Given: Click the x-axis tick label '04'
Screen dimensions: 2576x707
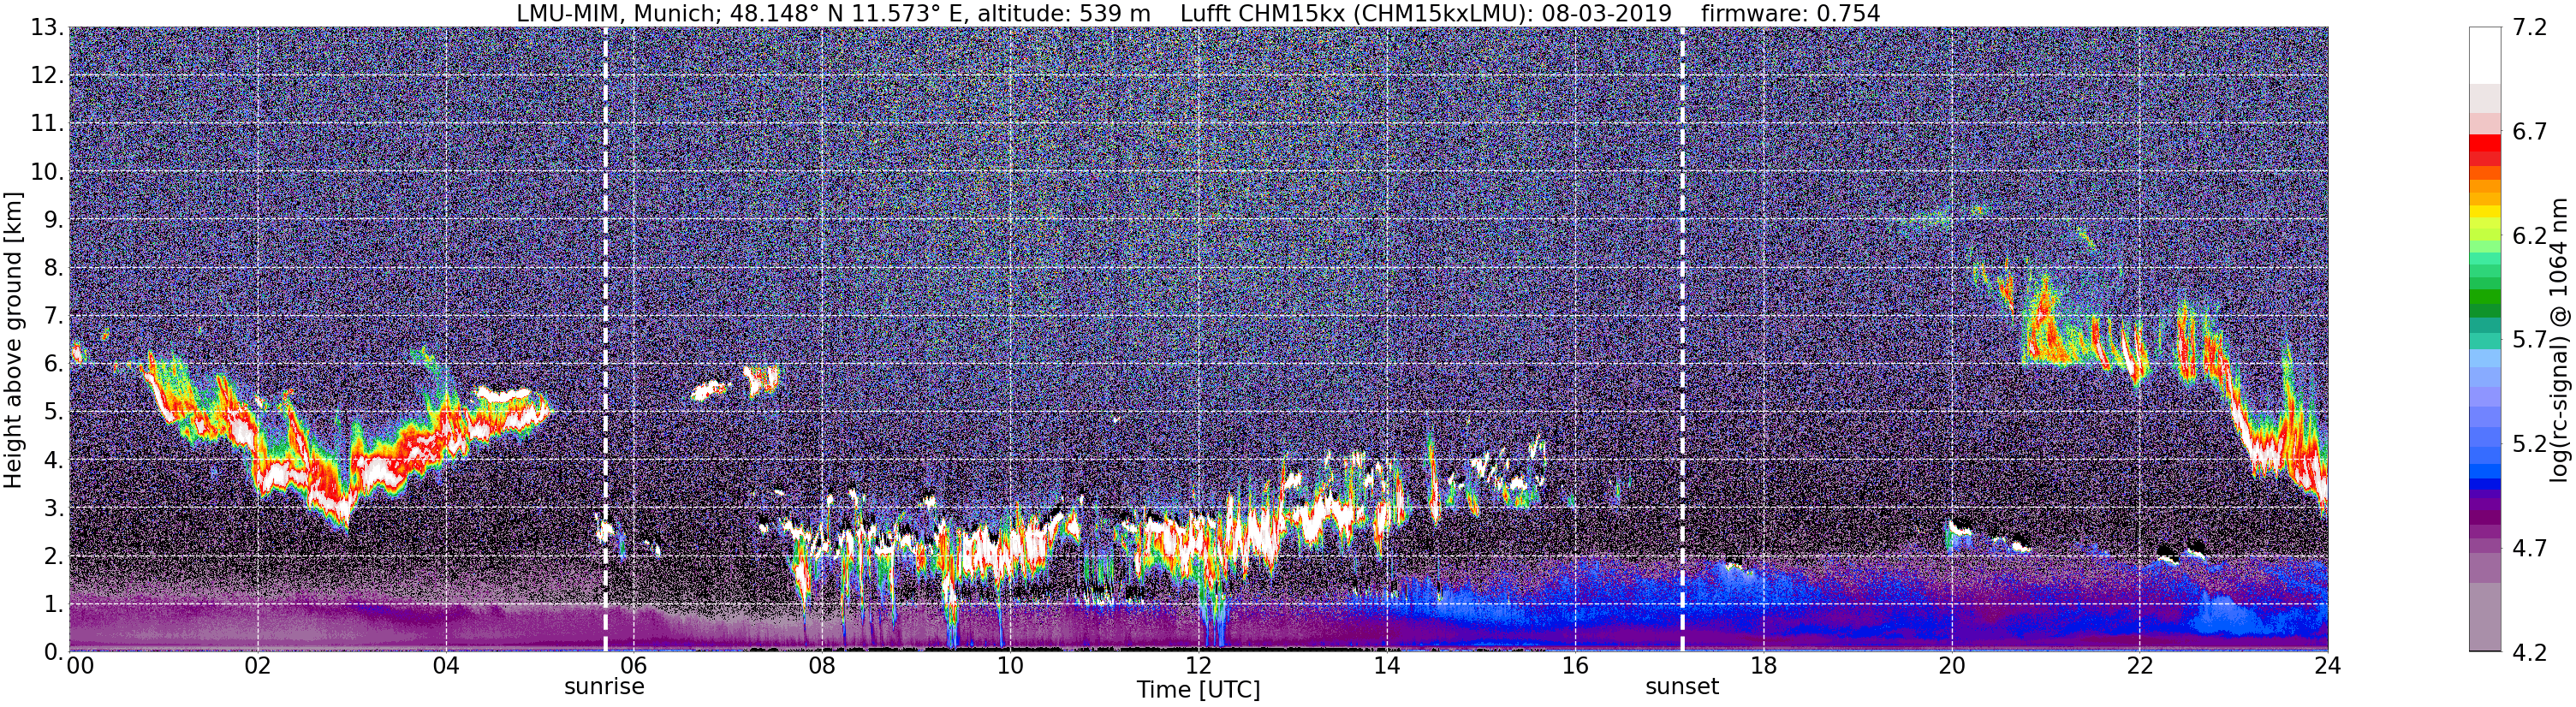Looking at the screenshot, I should tap(446, 665).
